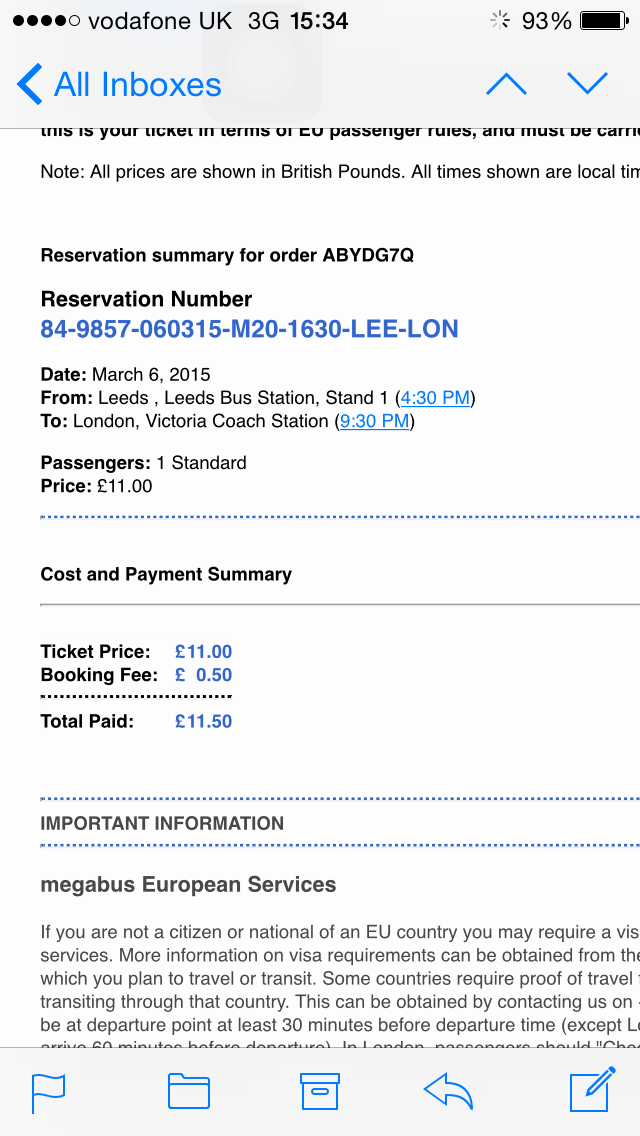Open the 4:30 PM departure time link
The width and height of the screenshot is (640, 1136).
pos(435,398)
